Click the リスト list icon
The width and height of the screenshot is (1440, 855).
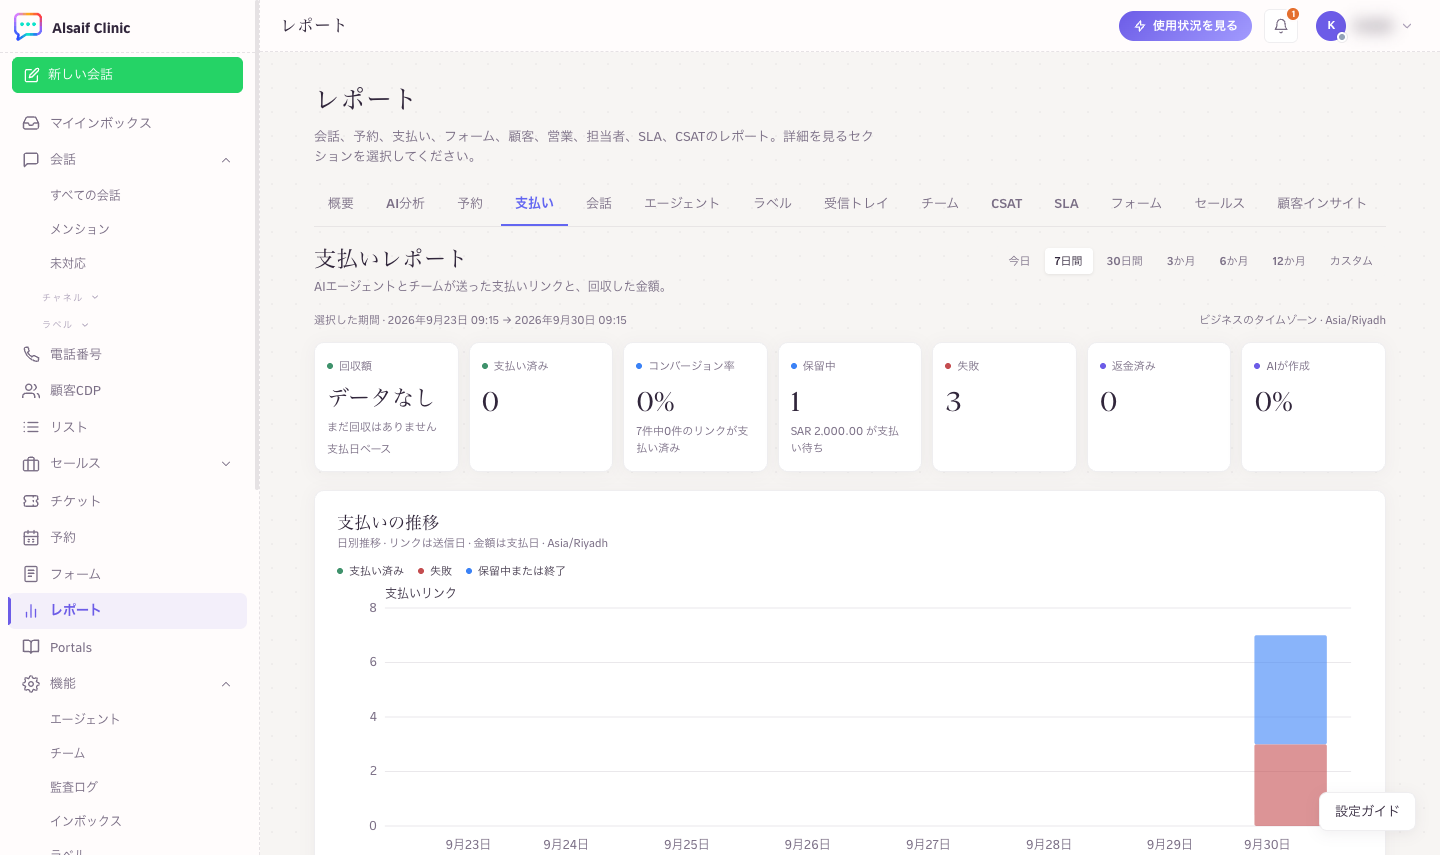31,427
